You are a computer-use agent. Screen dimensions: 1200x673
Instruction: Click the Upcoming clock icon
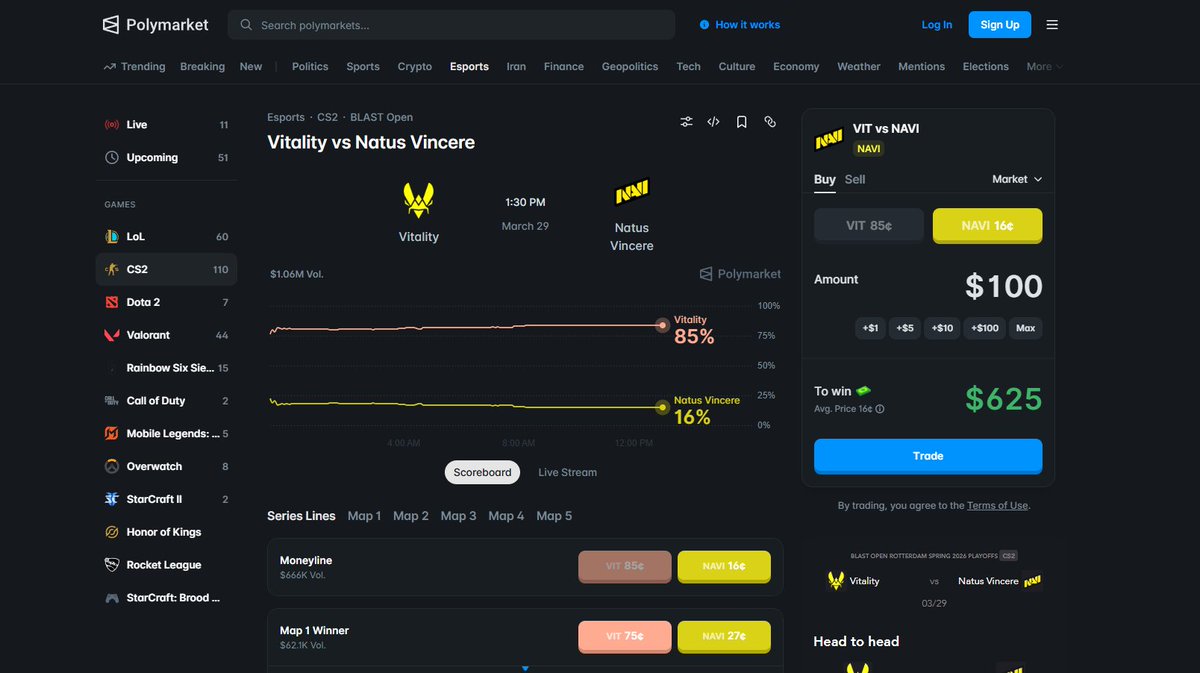[x=112, y=158]
